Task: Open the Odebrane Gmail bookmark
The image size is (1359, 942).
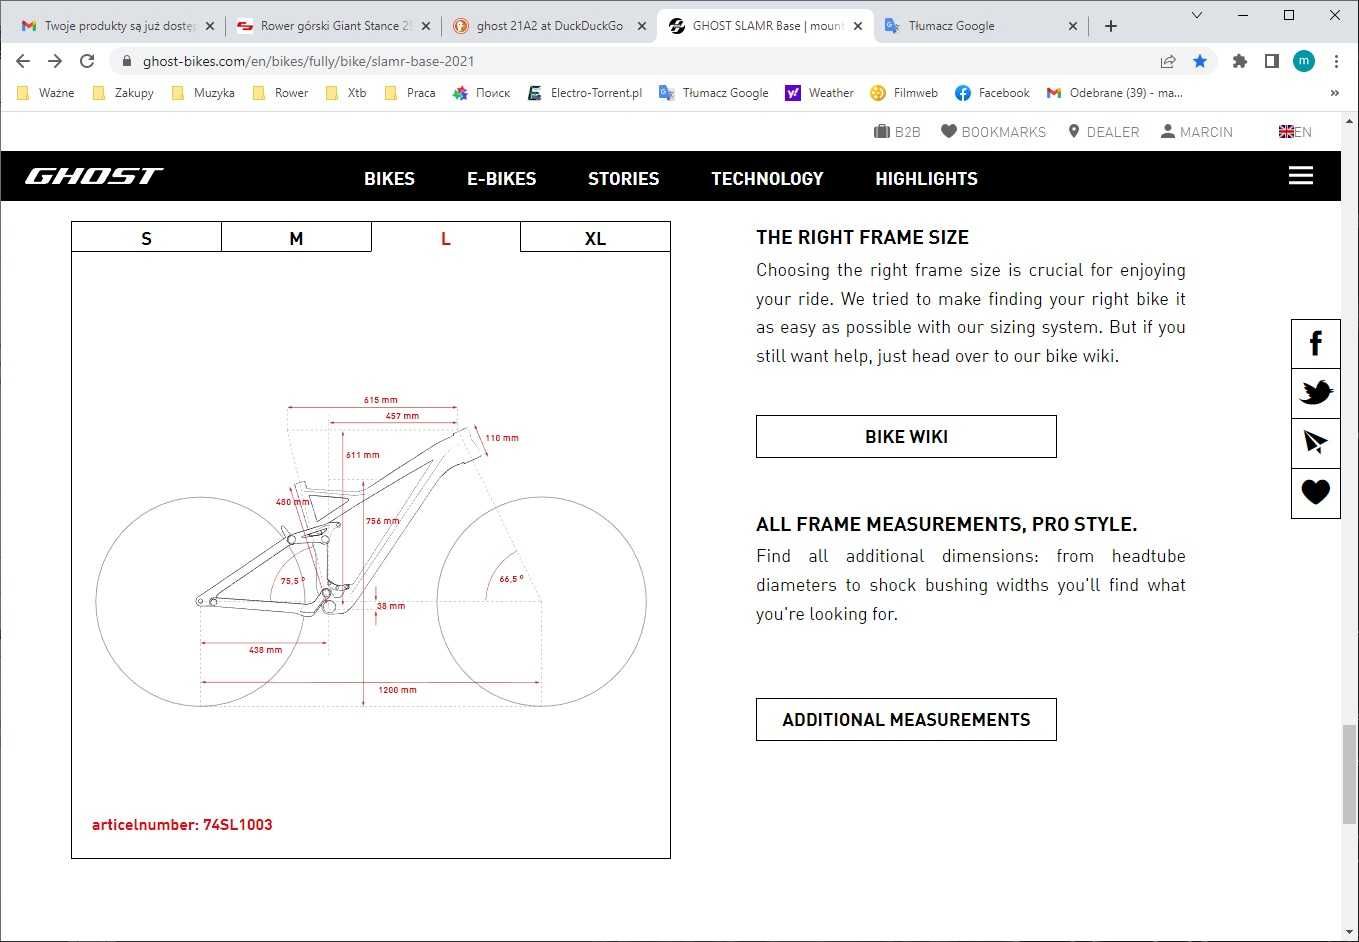Action: click(x=1115, y=93)
